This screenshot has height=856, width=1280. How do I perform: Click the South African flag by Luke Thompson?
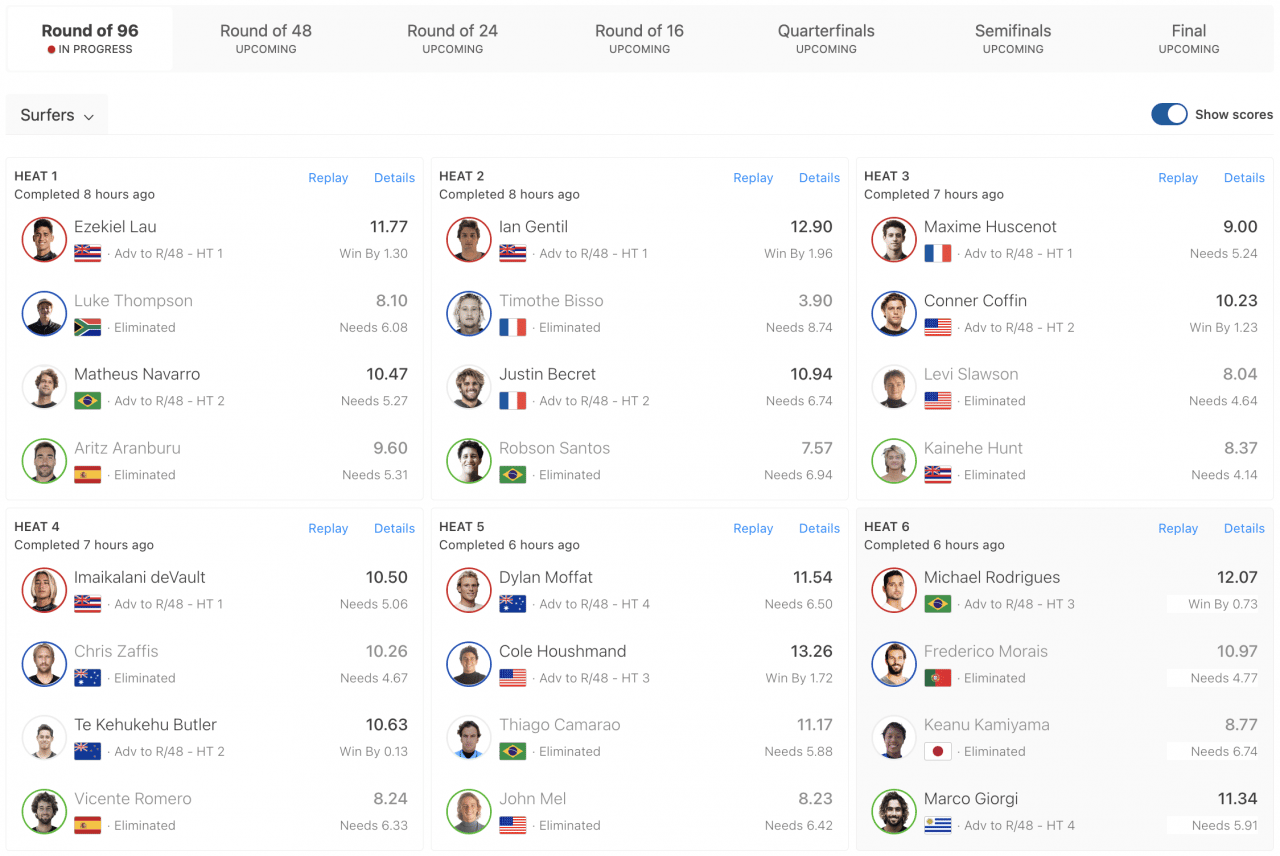click(87, 328)
